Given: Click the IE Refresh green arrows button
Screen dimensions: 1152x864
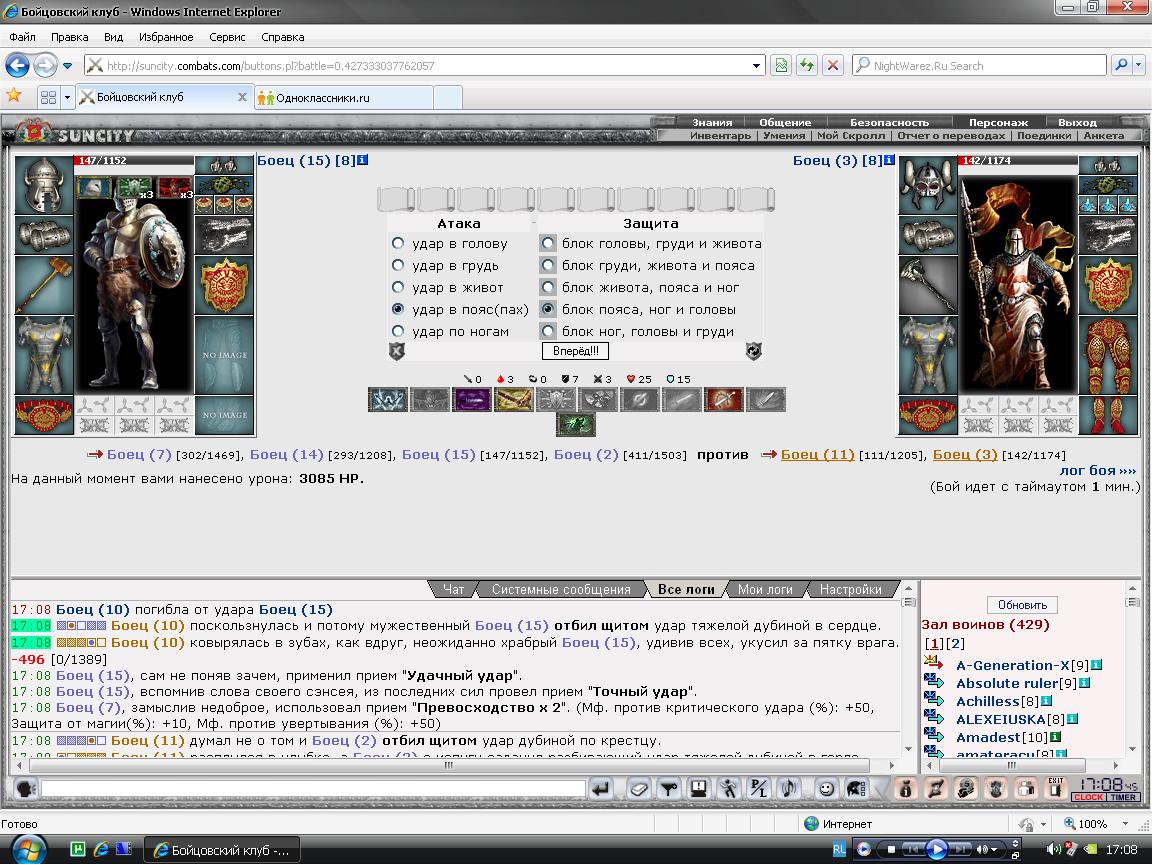Looking at the screenshot, I should [807, 65].
